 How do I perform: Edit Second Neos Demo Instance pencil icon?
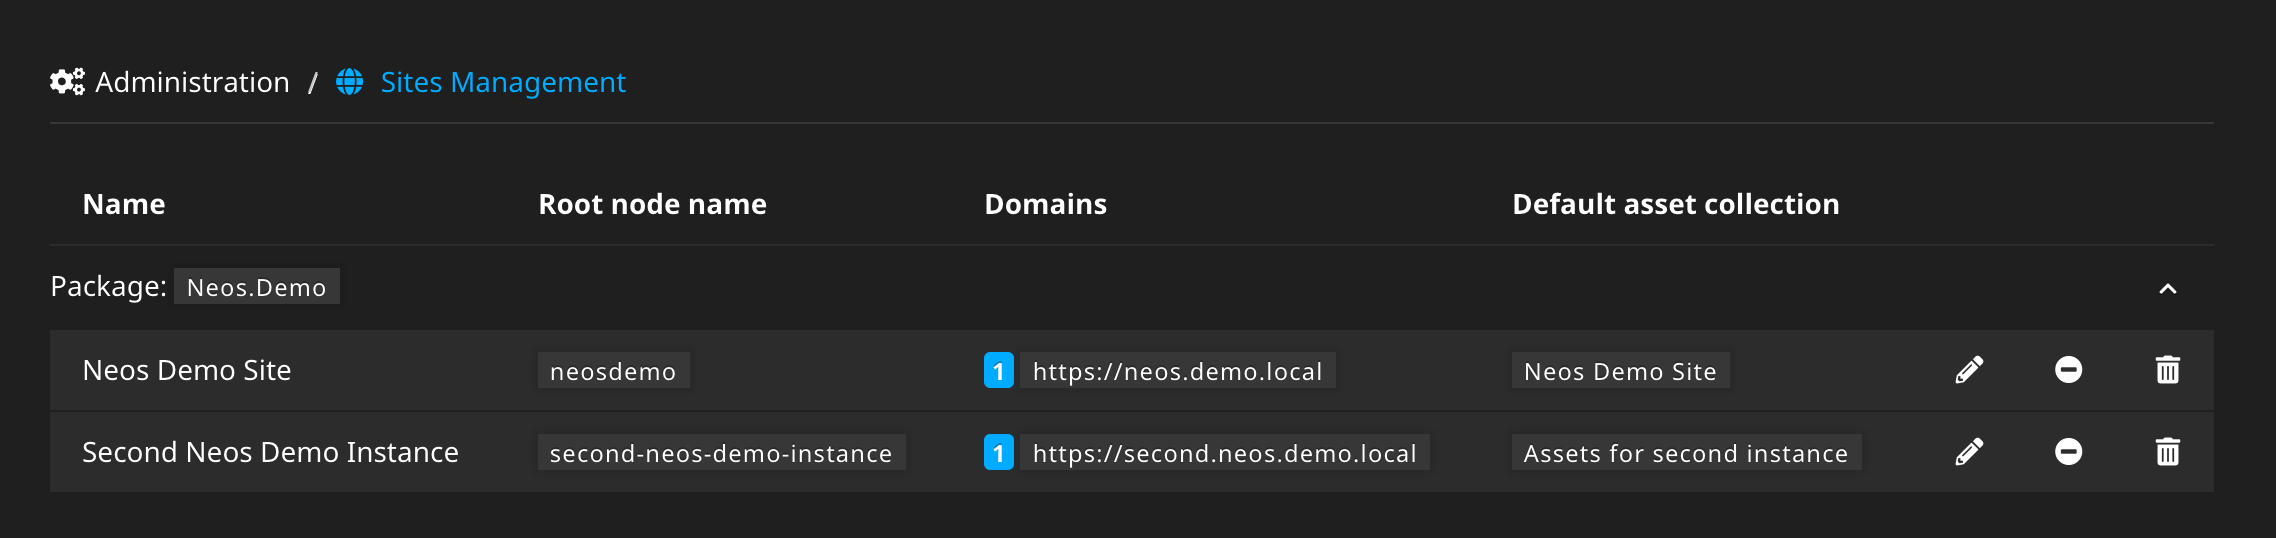[1969, 452]
